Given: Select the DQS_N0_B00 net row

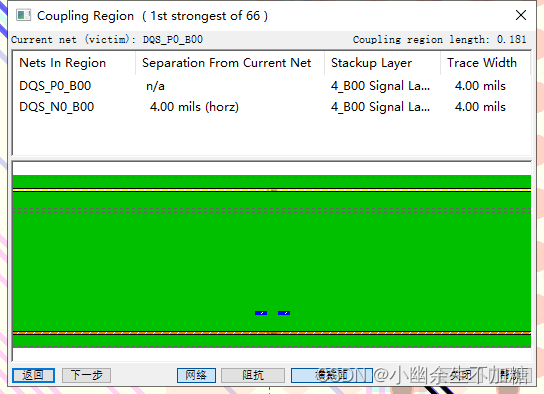Looking at the screenshot, I should (x=271, y=107).
